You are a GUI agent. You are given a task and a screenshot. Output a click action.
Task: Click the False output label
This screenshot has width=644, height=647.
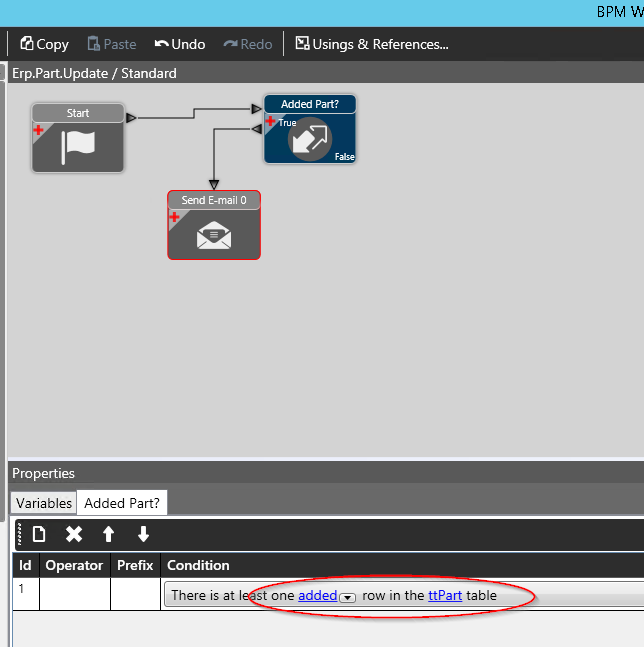tap(344, 157)
